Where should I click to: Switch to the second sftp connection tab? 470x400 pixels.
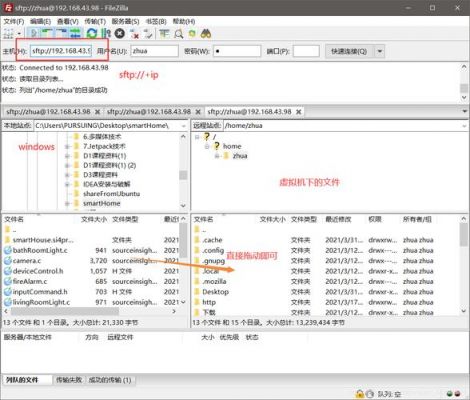(x=149, y=112)
